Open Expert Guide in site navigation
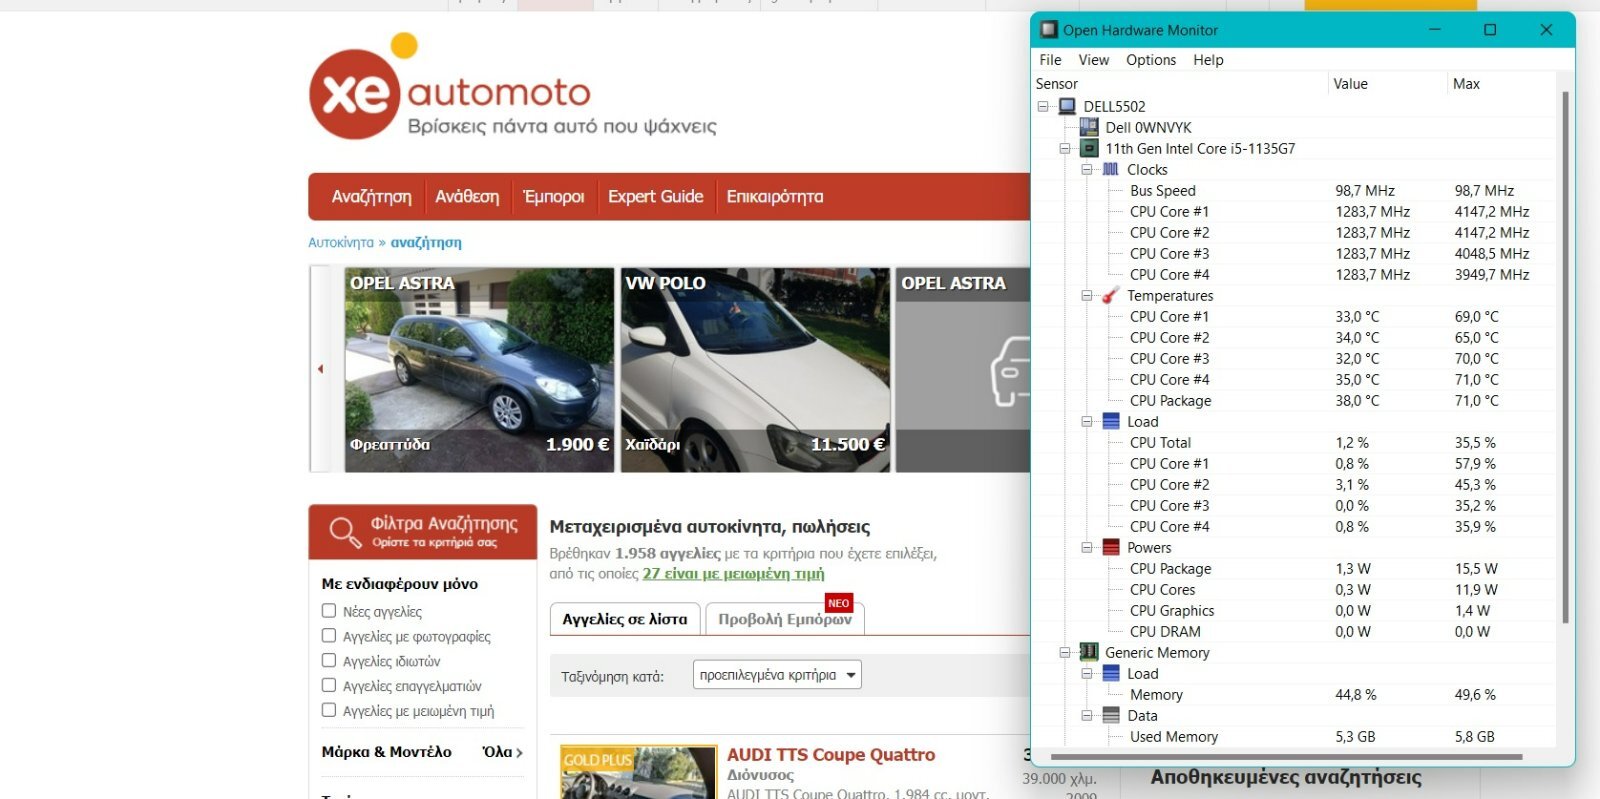The height and width of the screenshot is (799, 1600). 656,196
